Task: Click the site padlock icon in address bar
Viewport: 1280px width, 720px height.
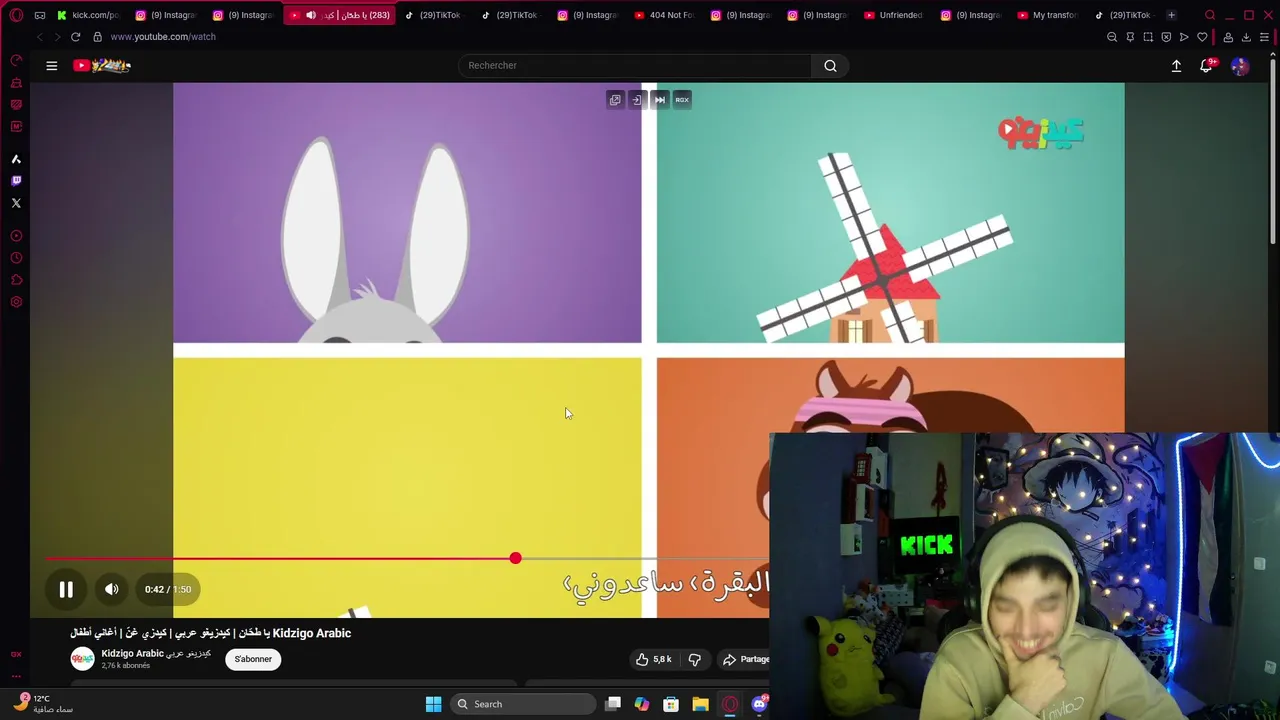Action: pyautogui.click(x=97, y=37)
